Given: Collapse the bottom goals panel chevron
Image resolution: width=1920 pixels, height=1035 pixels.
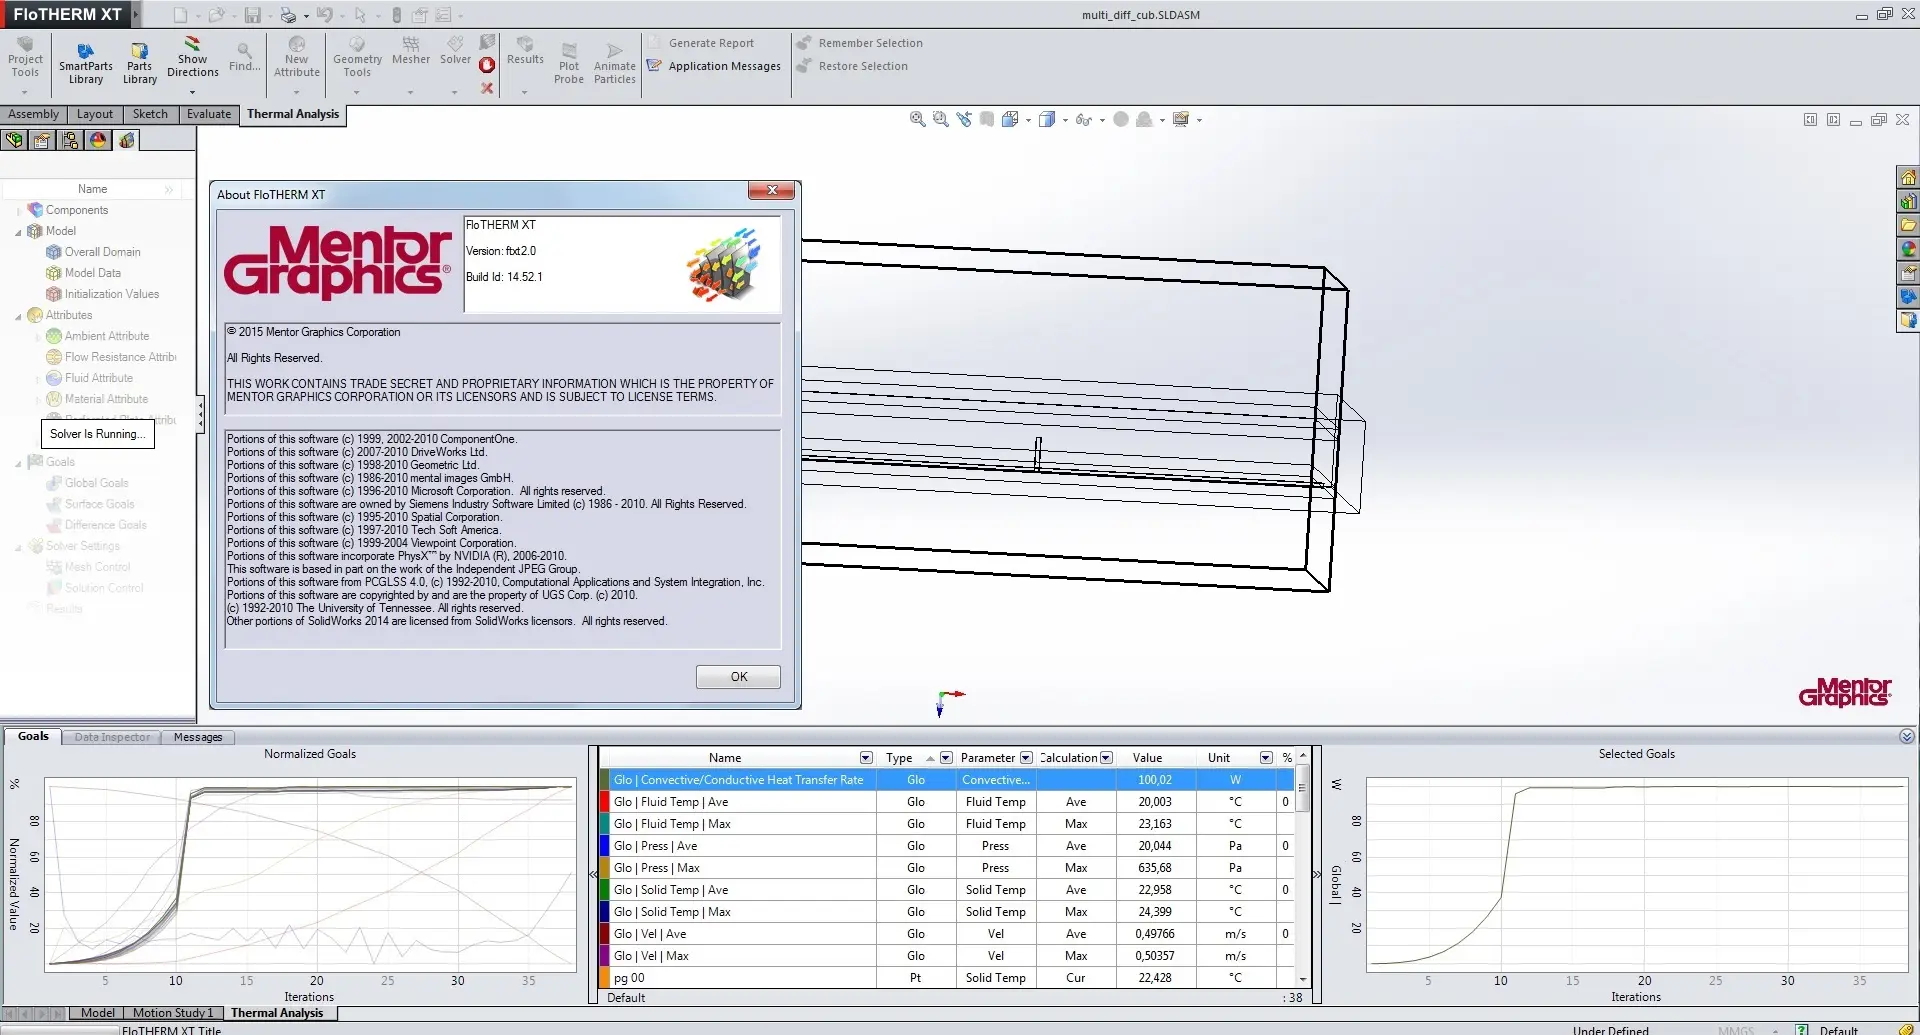Looking at the screenshot, I should 1907,736.
